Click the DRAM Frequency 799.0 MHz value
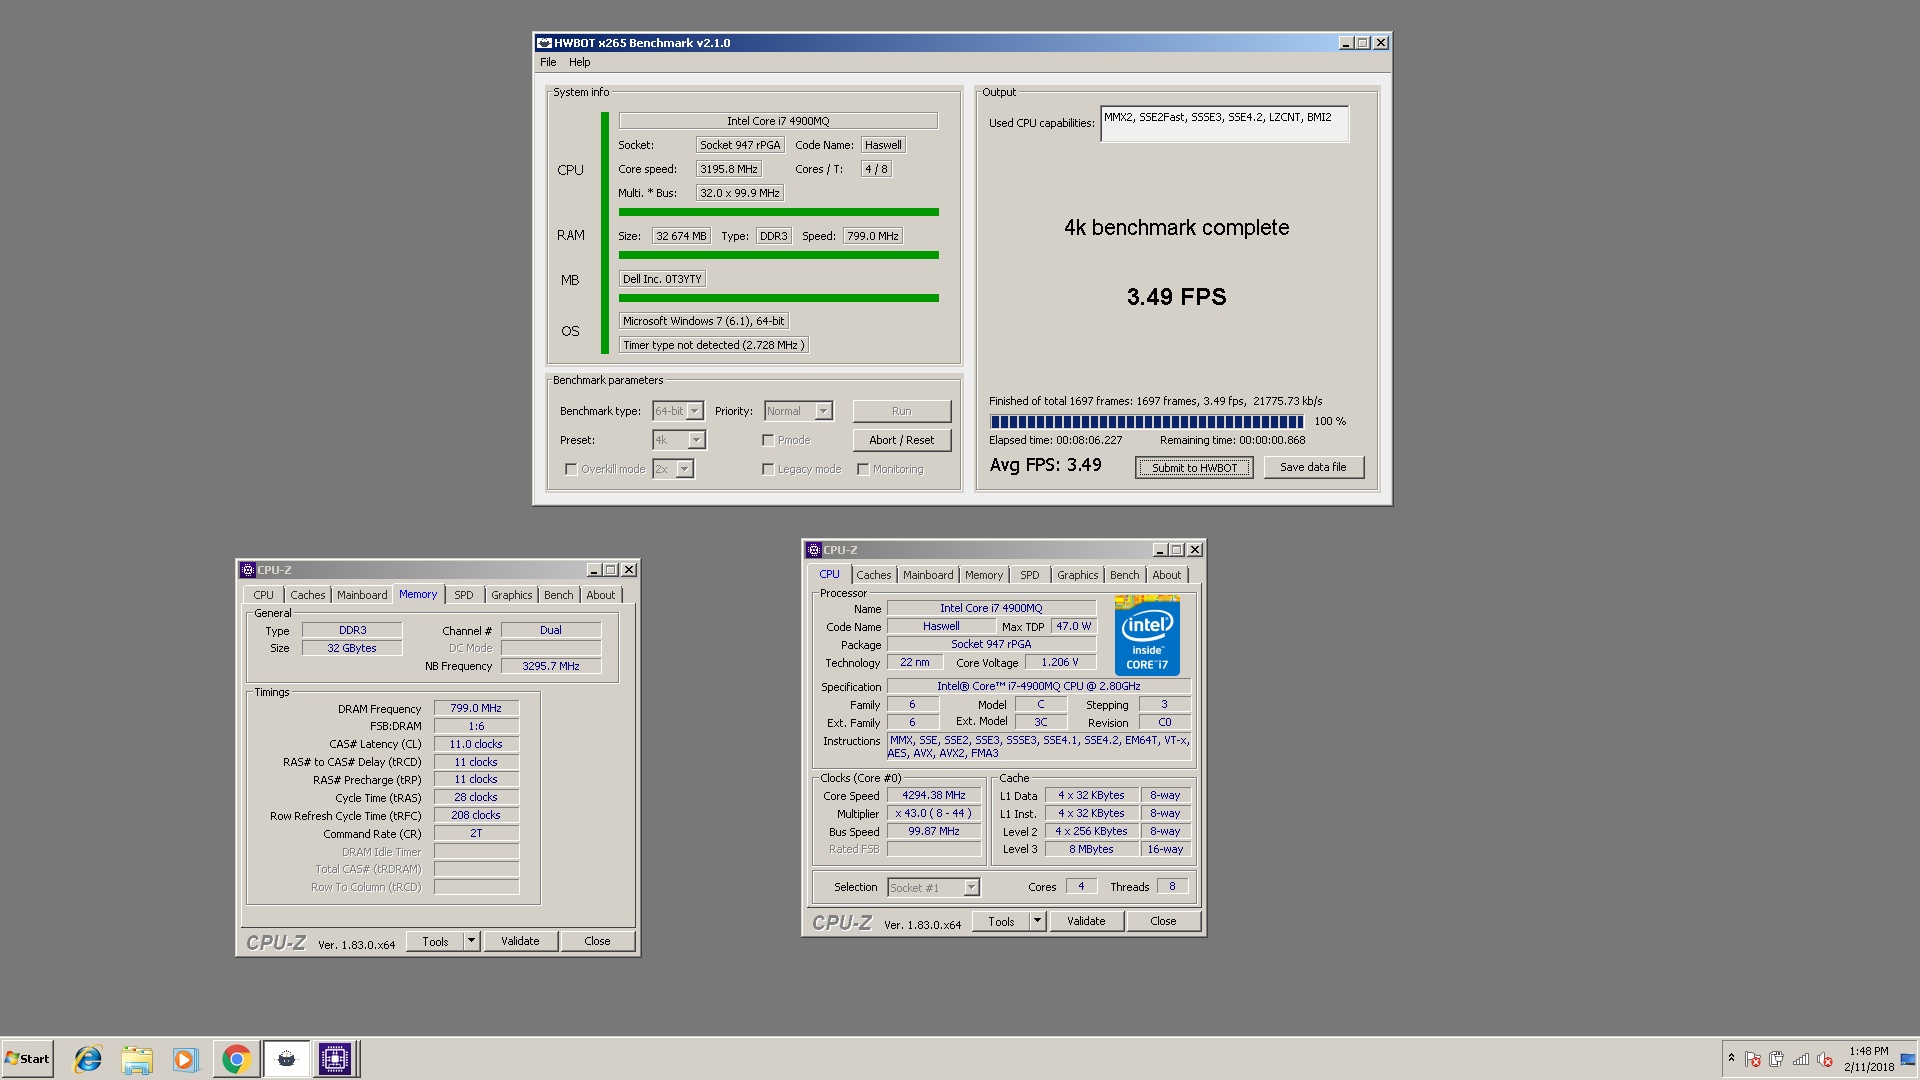The image size is (1920, 1080). click(476, 708)
